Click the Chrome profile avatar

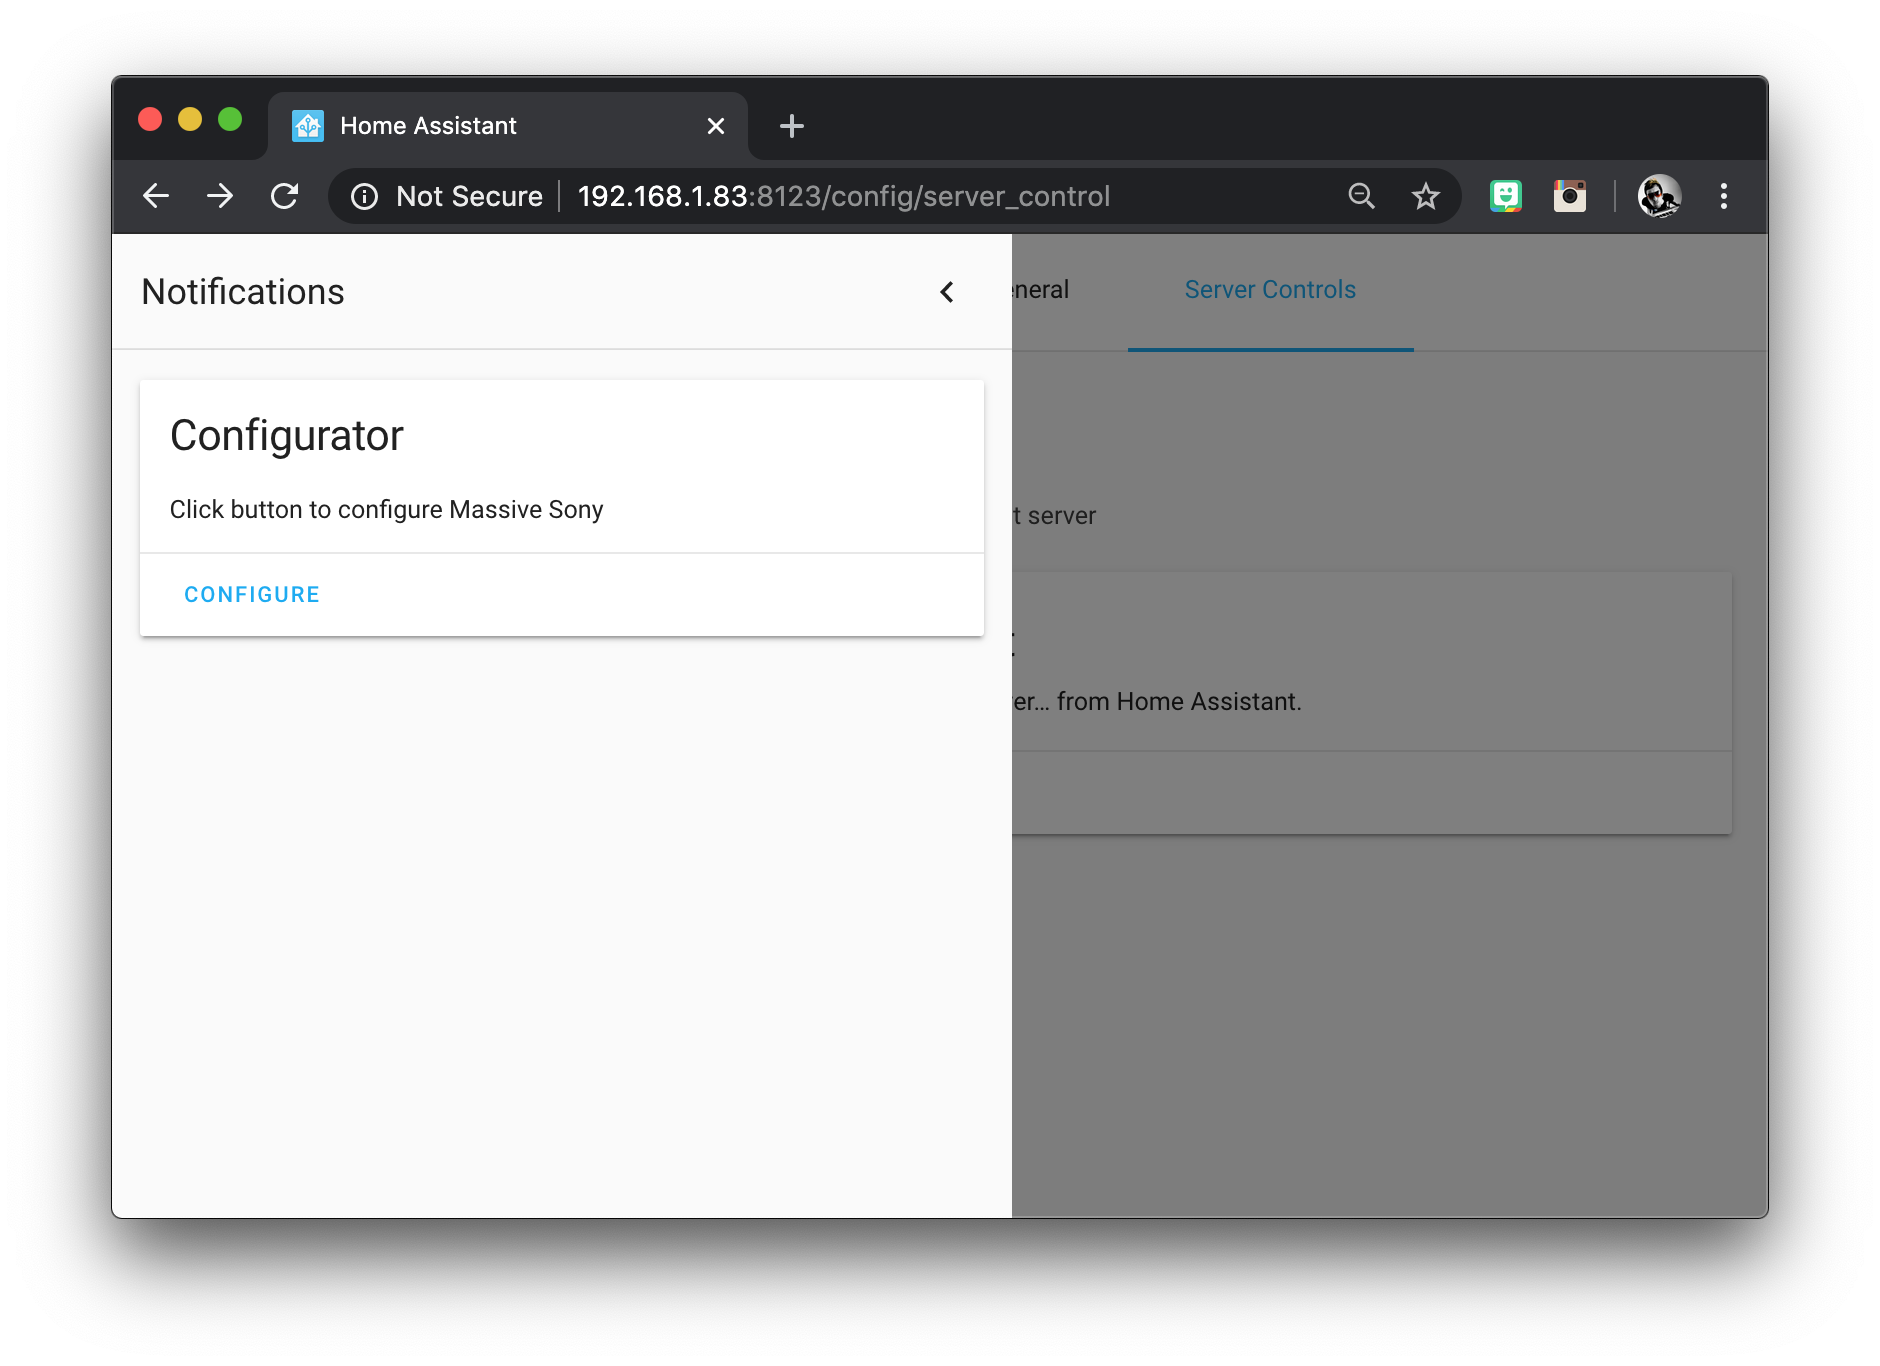point(1660,196)
